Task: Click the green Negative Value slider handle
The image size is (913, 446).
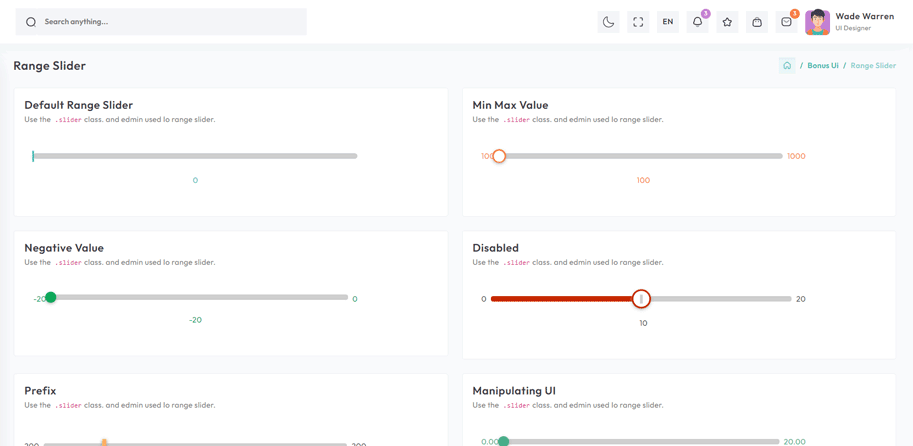Action: tap(51, 298)
